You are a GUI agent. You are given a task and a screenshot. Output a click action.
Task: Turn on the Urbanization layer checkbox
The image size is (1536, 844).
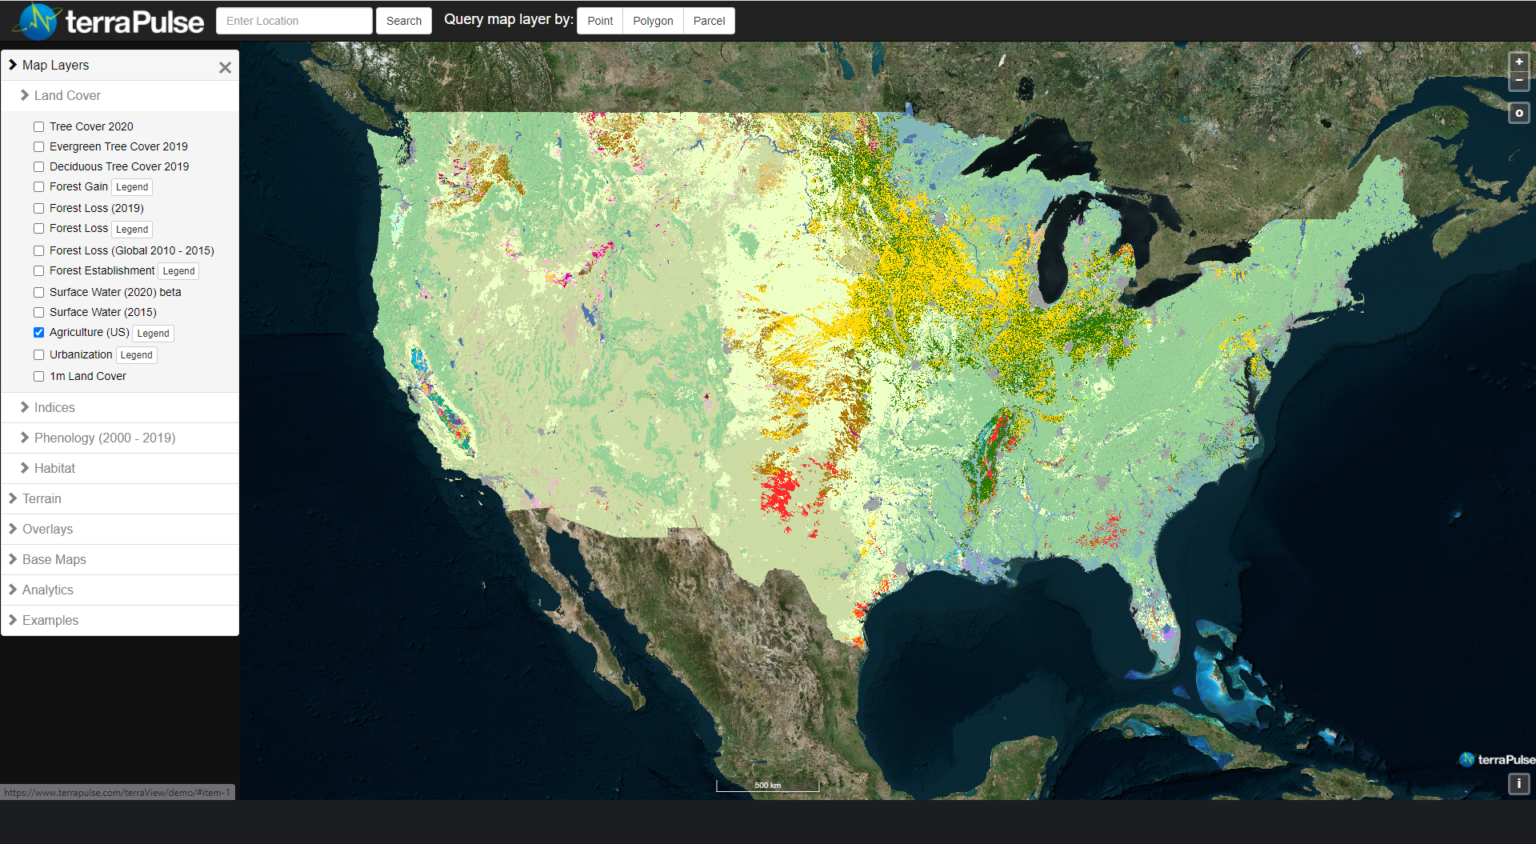(x=39, y=355)
